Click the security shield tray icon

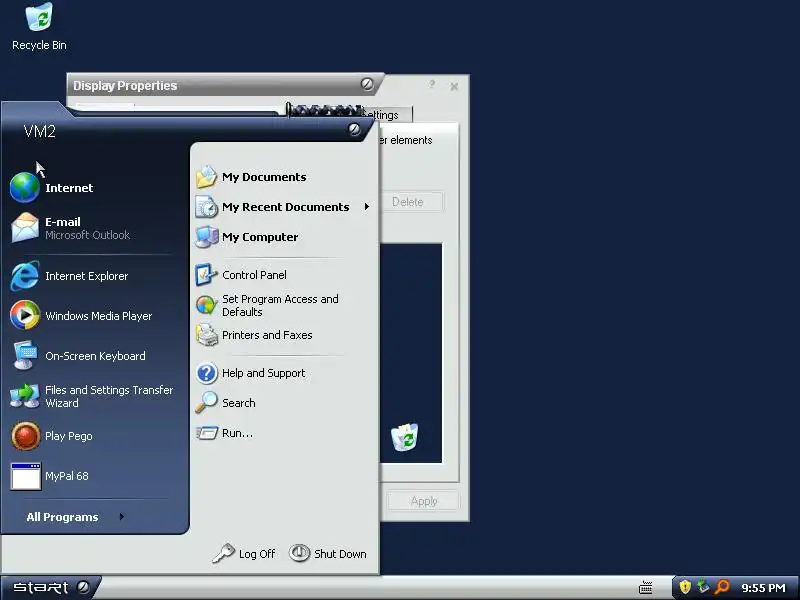coord(685,587)
